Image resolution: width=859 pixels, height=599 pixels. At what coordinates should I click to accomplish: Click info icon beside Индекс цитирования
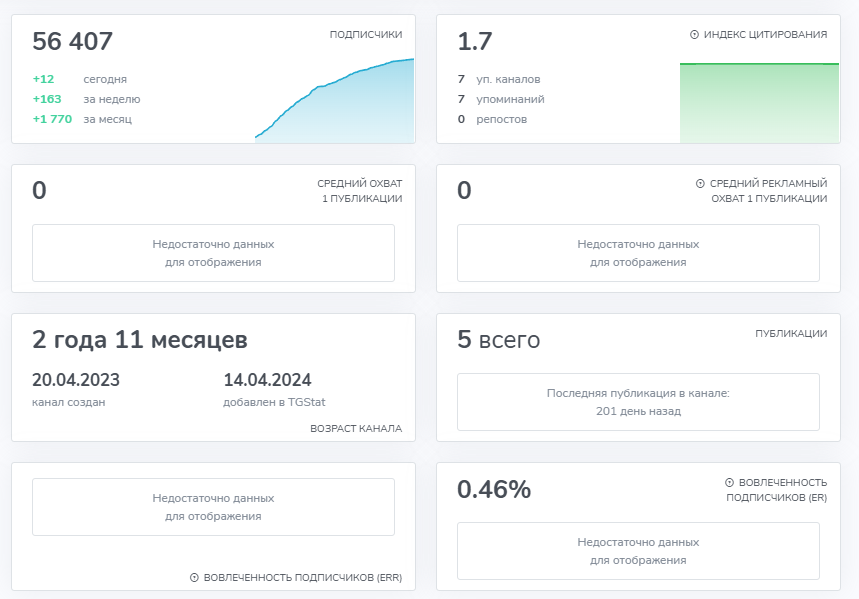click(x=694, y=35)
